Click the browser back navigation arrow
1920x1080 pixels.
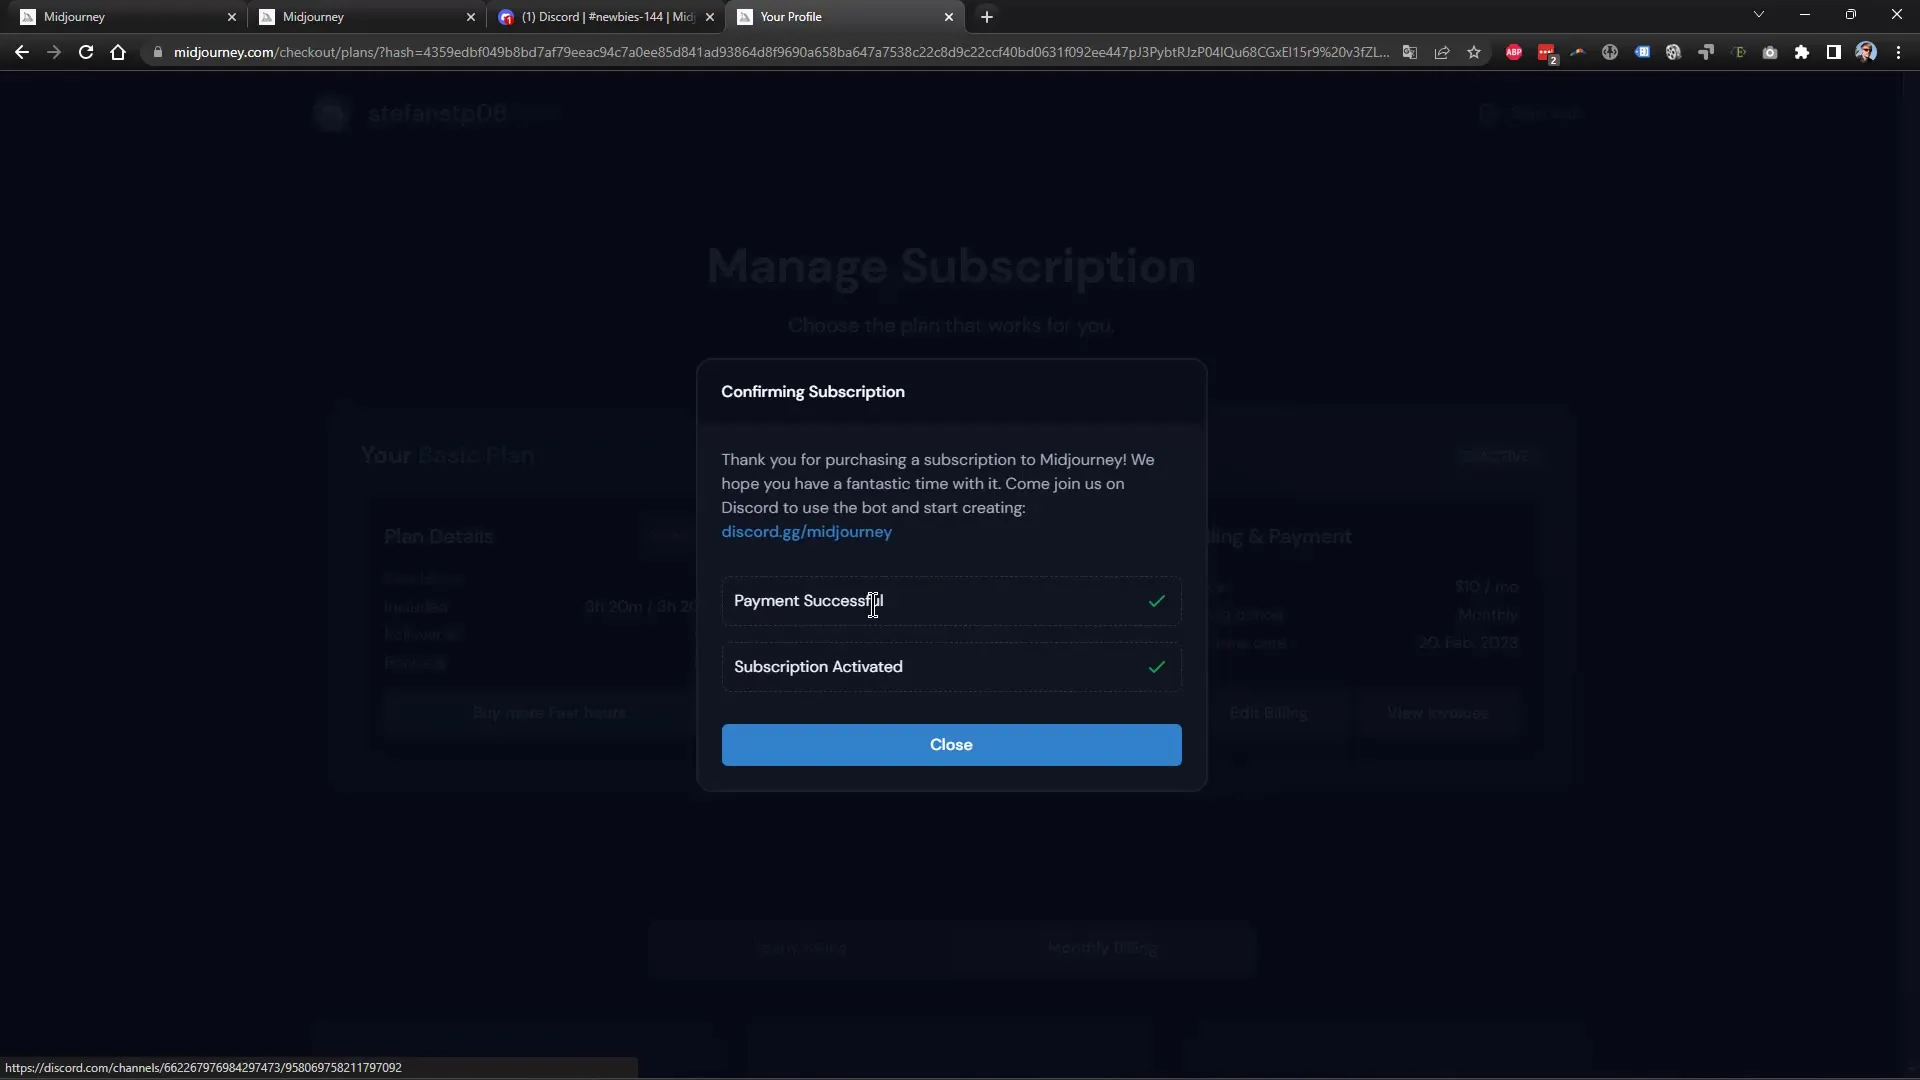tap(22, 53)
